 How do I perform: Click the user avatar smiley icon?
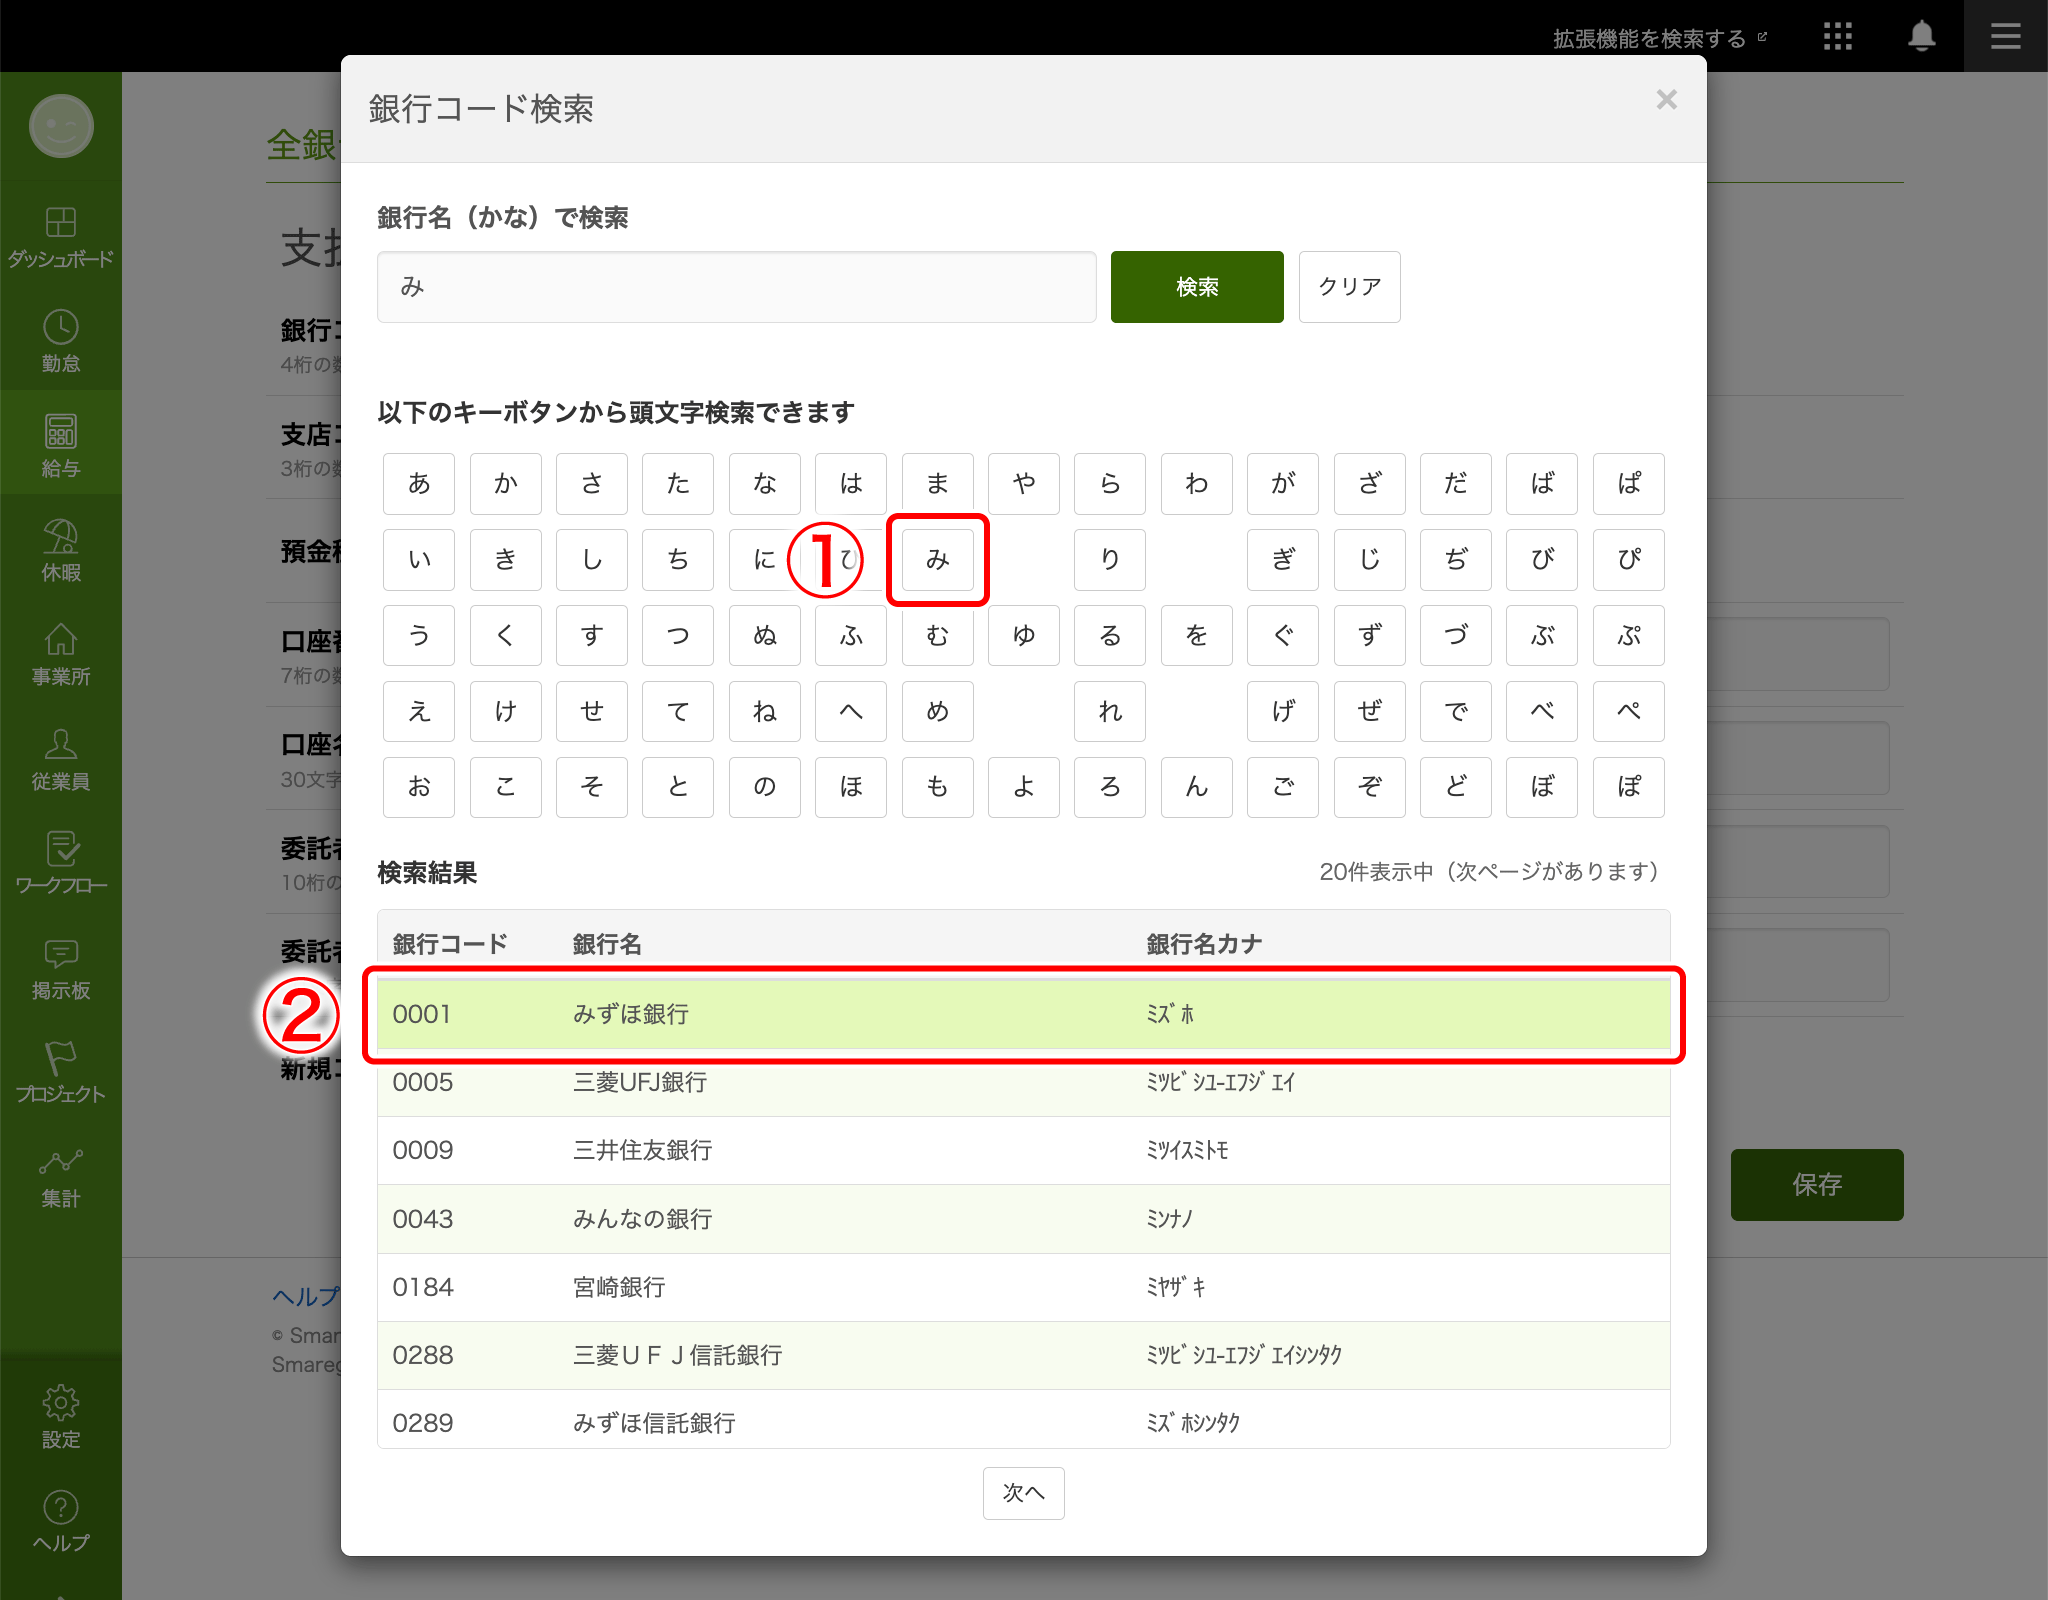click(61, 127)
